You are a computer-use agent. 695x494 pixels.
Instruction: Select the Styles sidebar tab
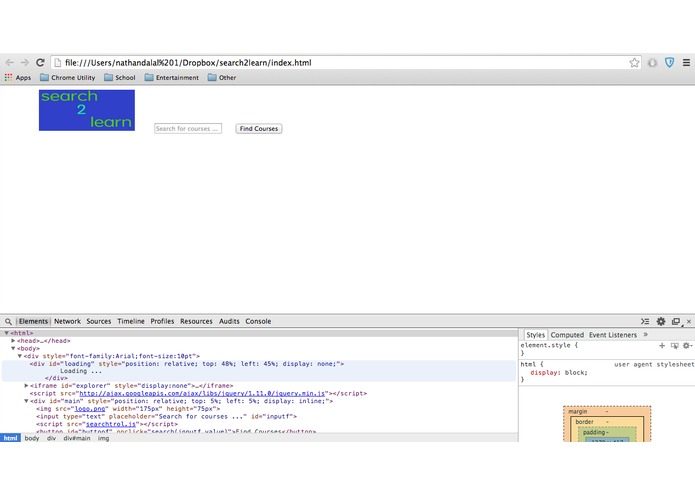[535, 335]
